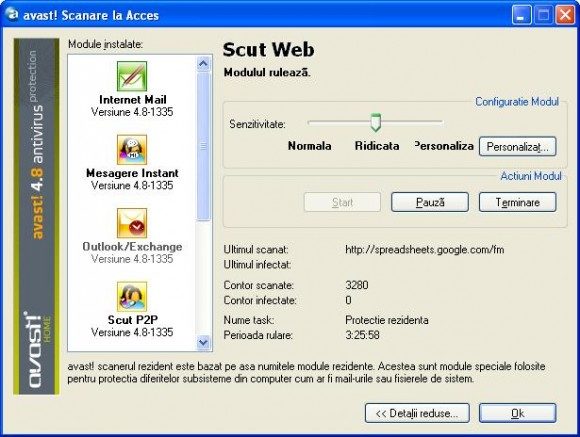This screenshot has width=580, height=437.
Task: Click the Mesagere Instant label
Action: pyautogui.click(x=132, y=173)
